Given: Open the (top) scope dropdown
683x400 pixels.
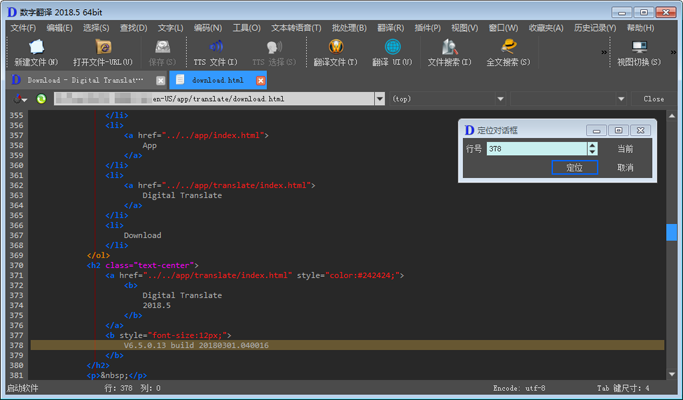Looking at the screenshot, I should (x=500, y=99).
